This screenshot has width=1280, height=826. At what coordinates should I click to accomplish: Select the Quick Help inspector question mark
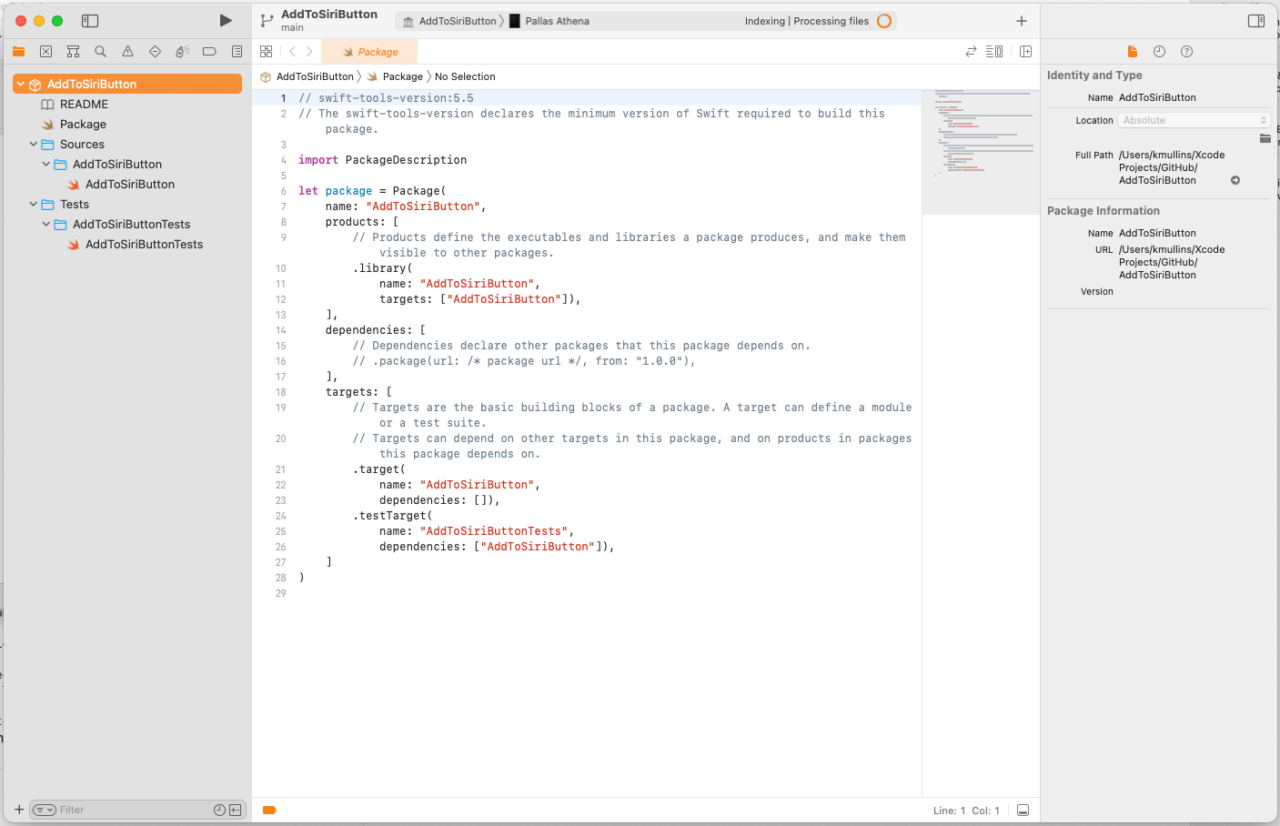pos(1186,51)
